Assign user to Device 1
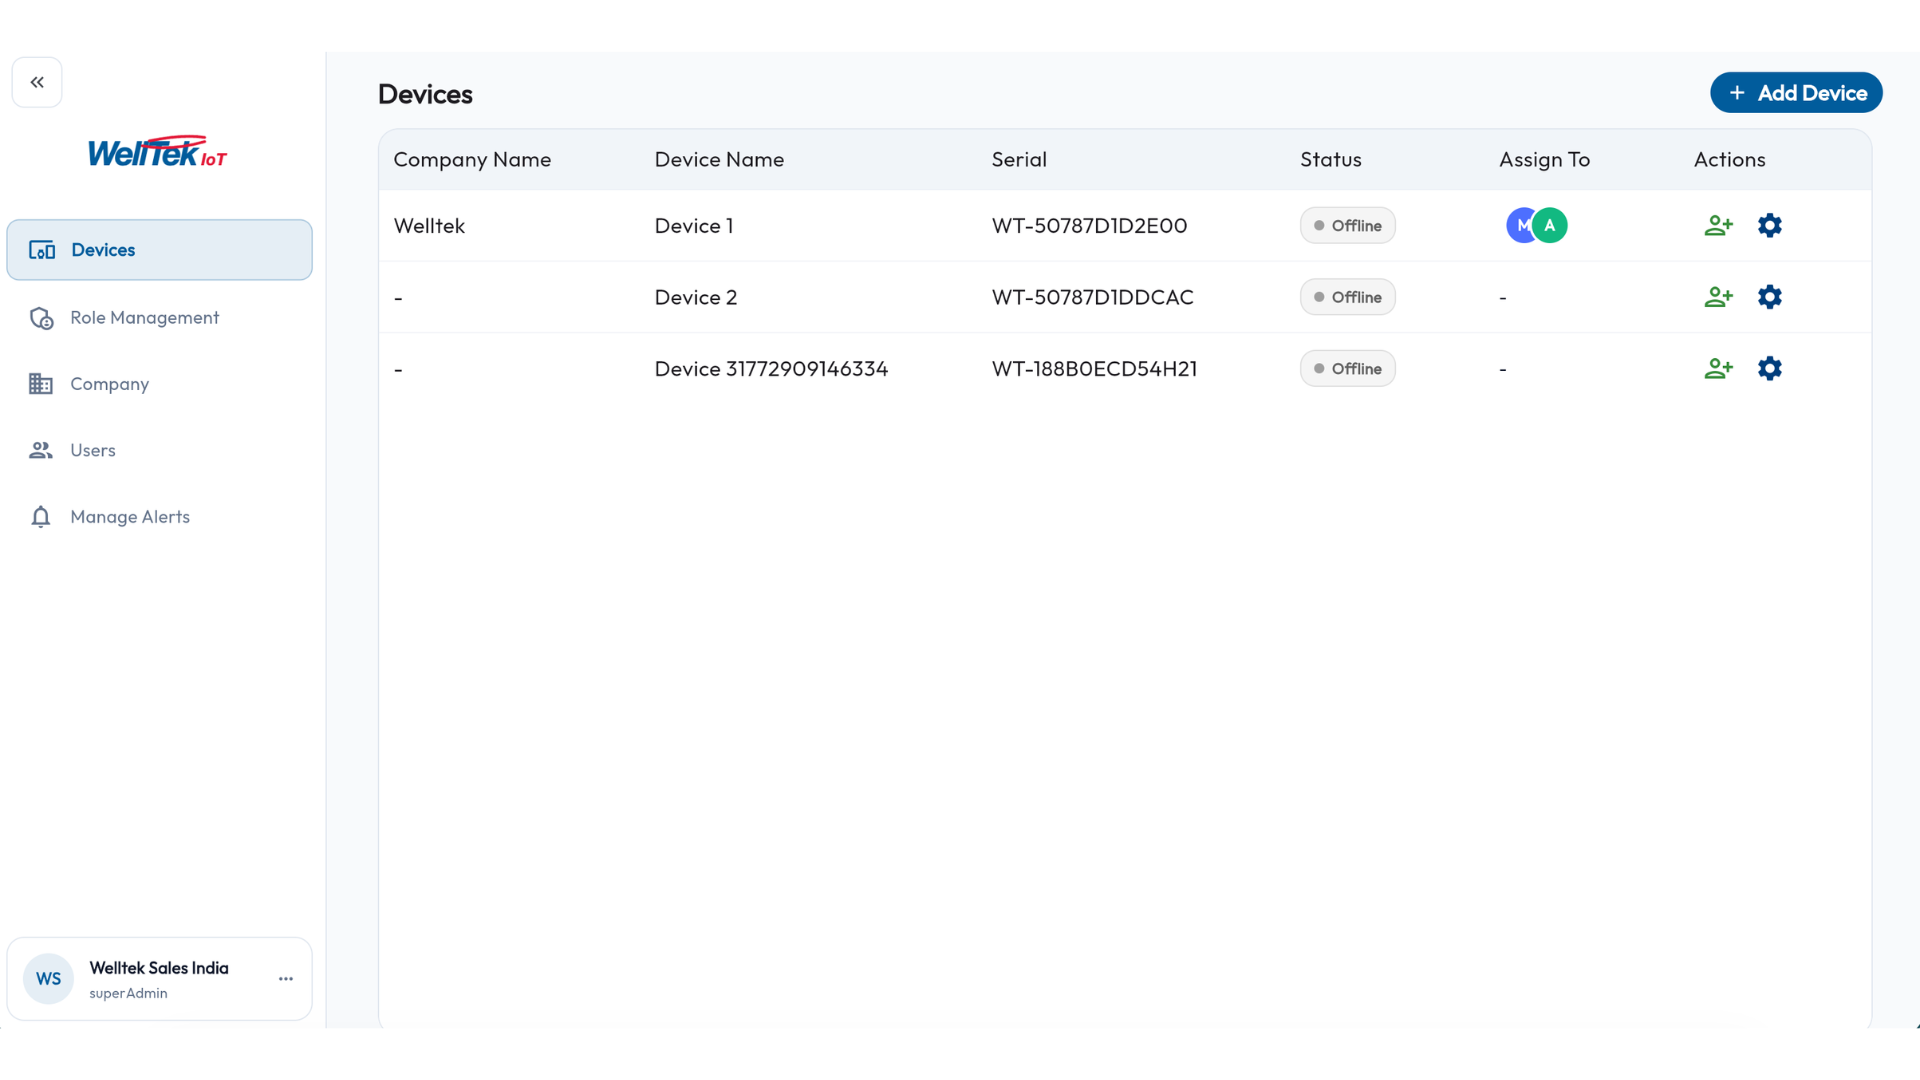This screenshot has width=1920, height=1080. [x=1718, y=226]
